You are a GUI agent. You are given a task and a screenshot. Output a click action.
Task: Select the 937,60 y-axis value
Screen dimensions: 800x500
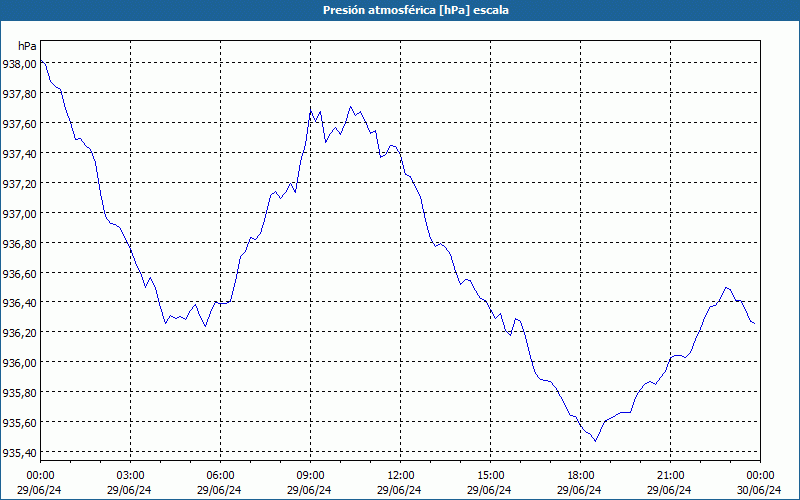pyautogui.click(x=19, y=123)
